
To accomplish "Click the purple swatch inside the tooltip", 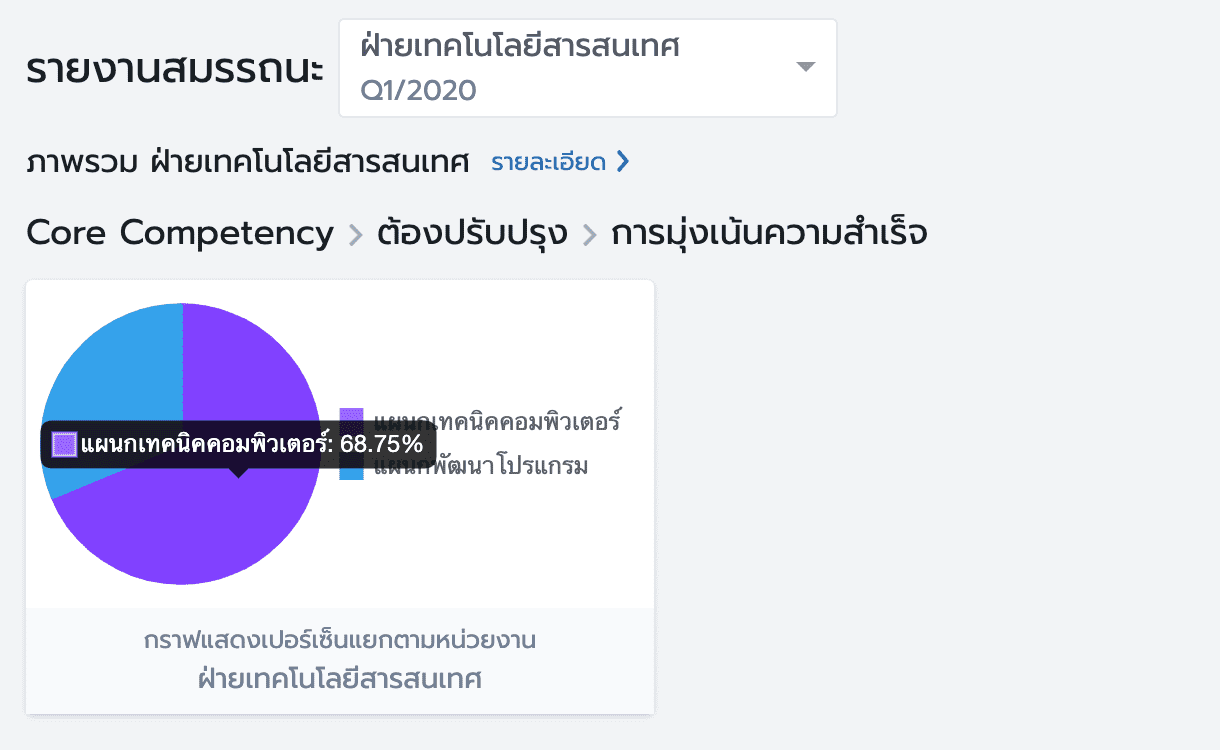I will [x=64, y=444].
